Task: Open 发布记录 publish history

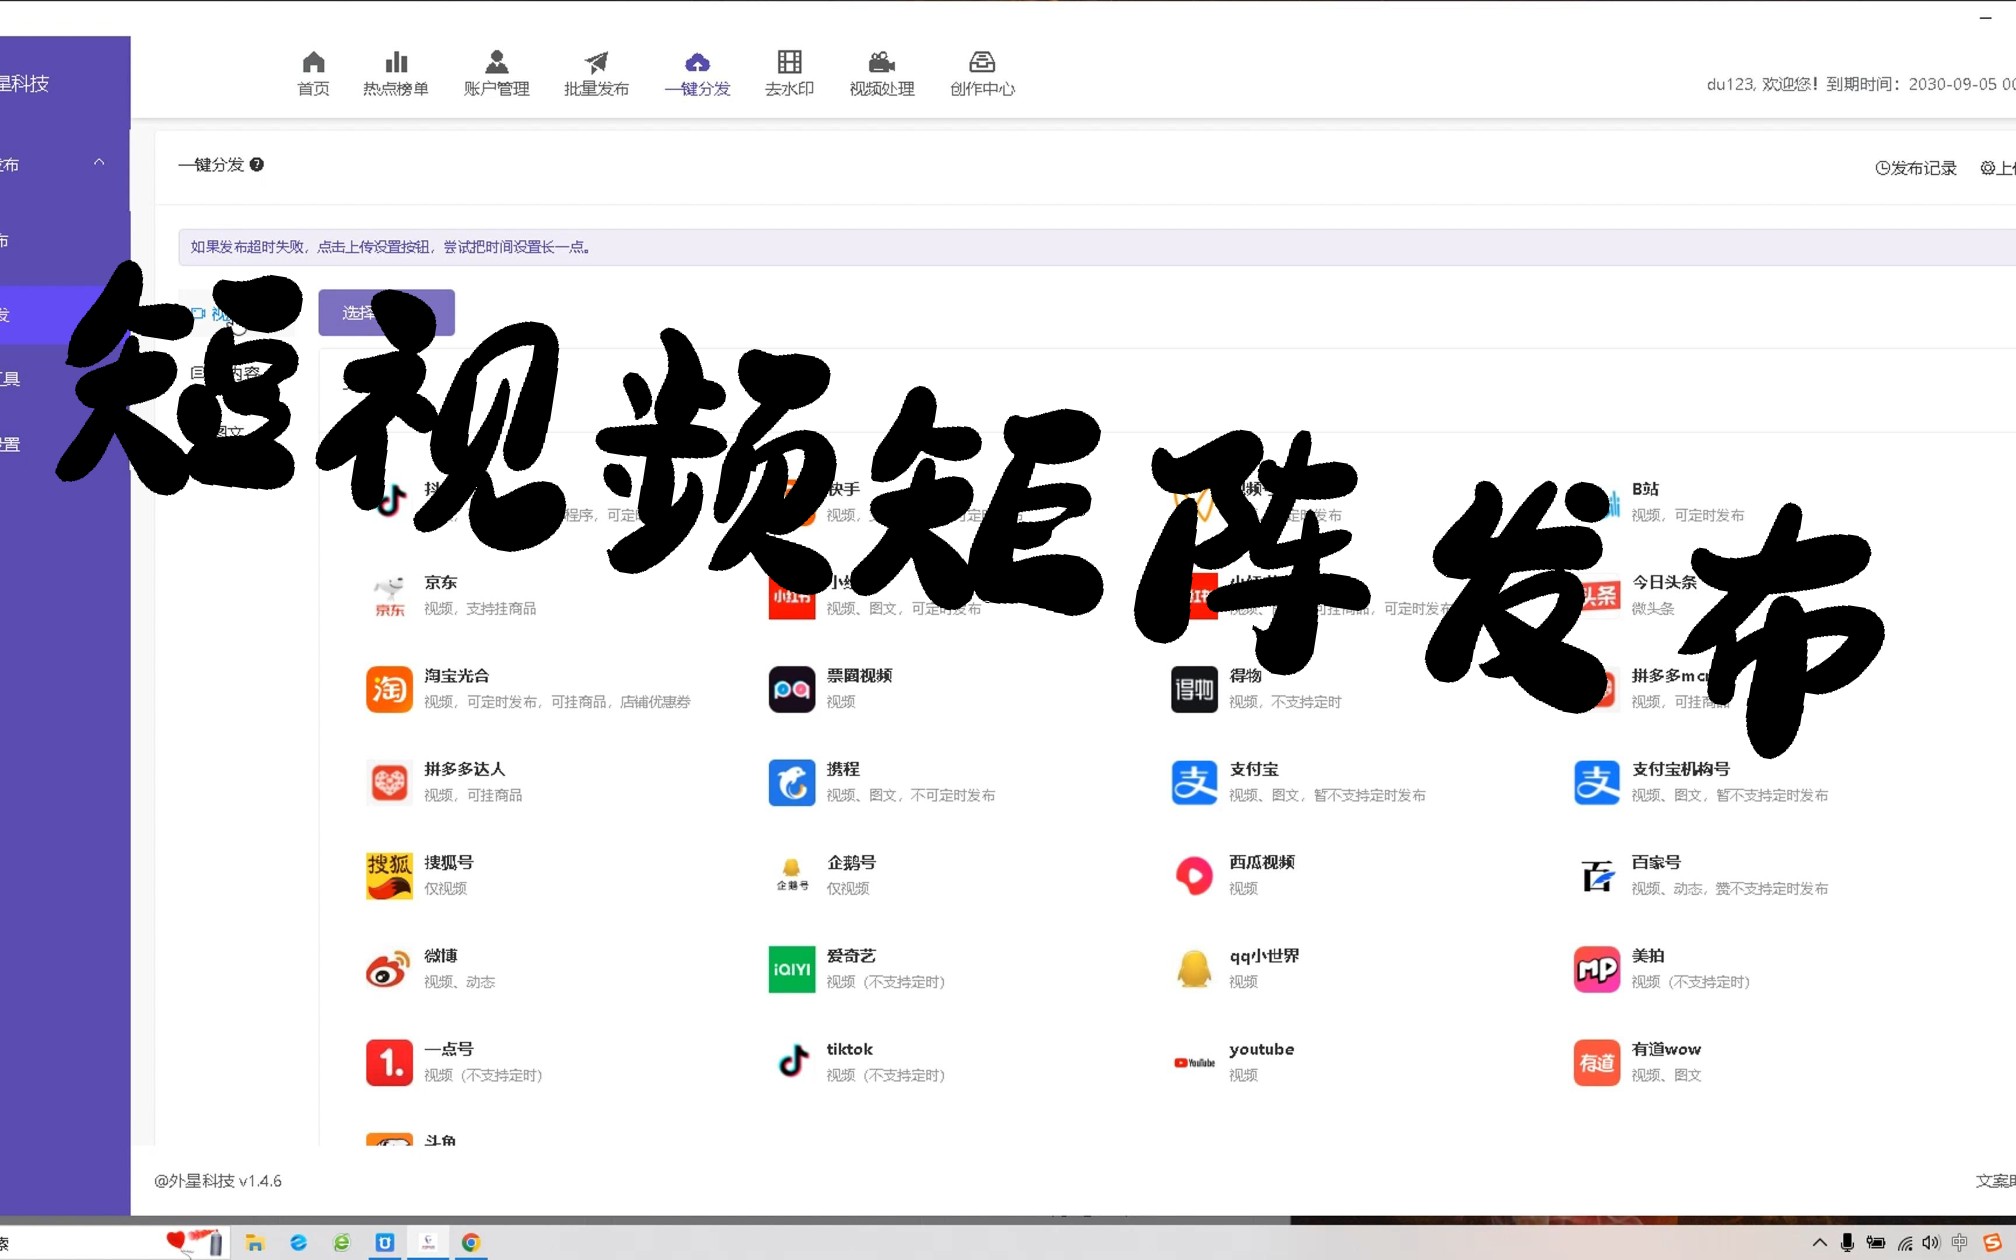Action: coord(1915,168)
